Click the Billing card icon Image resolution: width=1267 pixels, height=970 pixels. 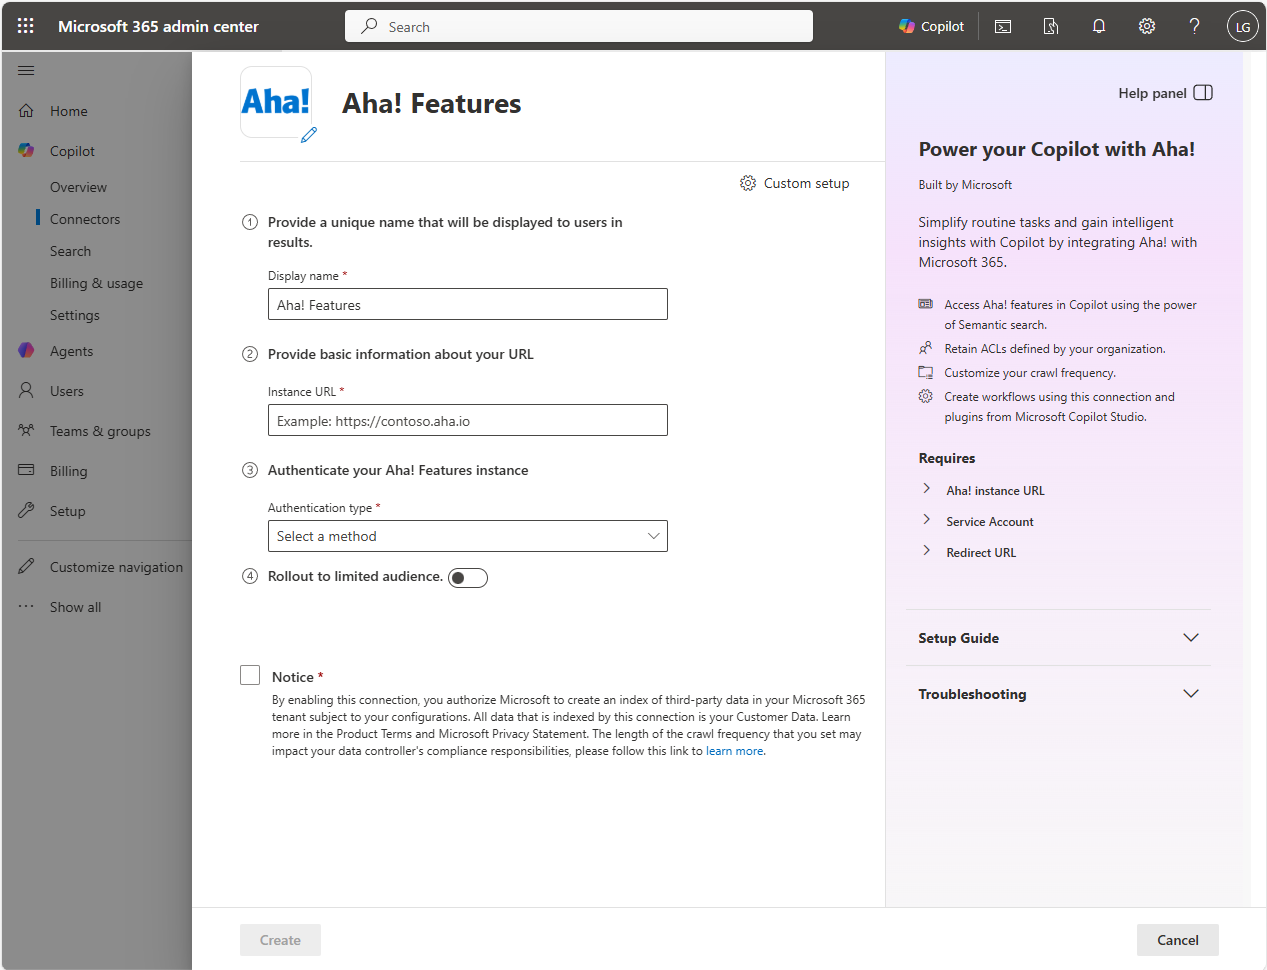pos(26,471)
